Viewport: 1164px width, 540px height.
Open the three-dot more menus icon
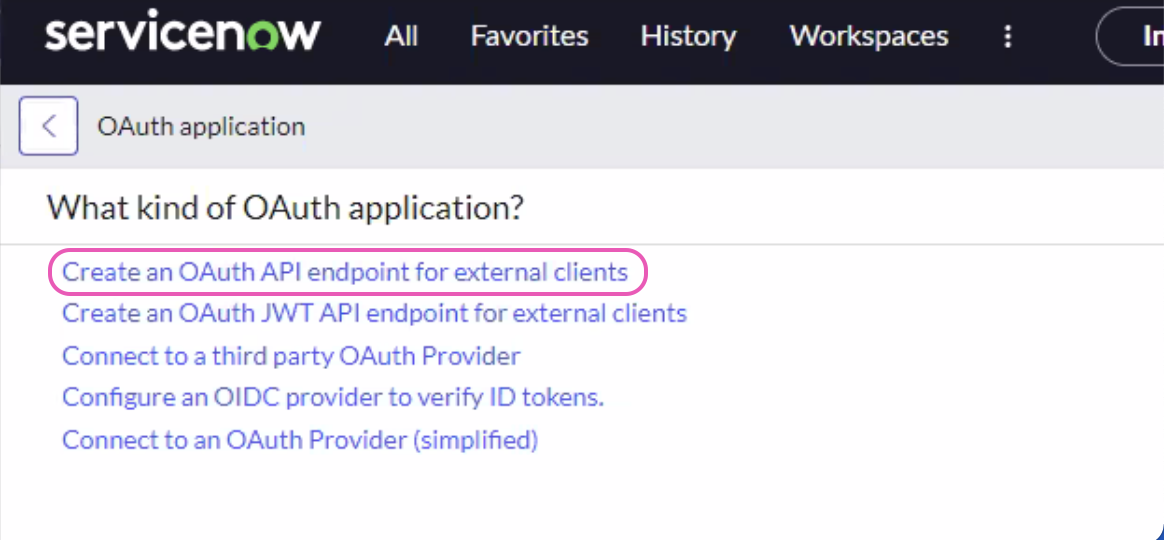point(1008,37)
